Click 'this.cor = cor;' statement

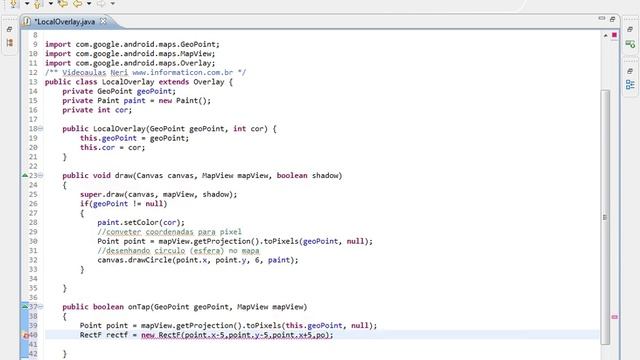tap(113, 147)
